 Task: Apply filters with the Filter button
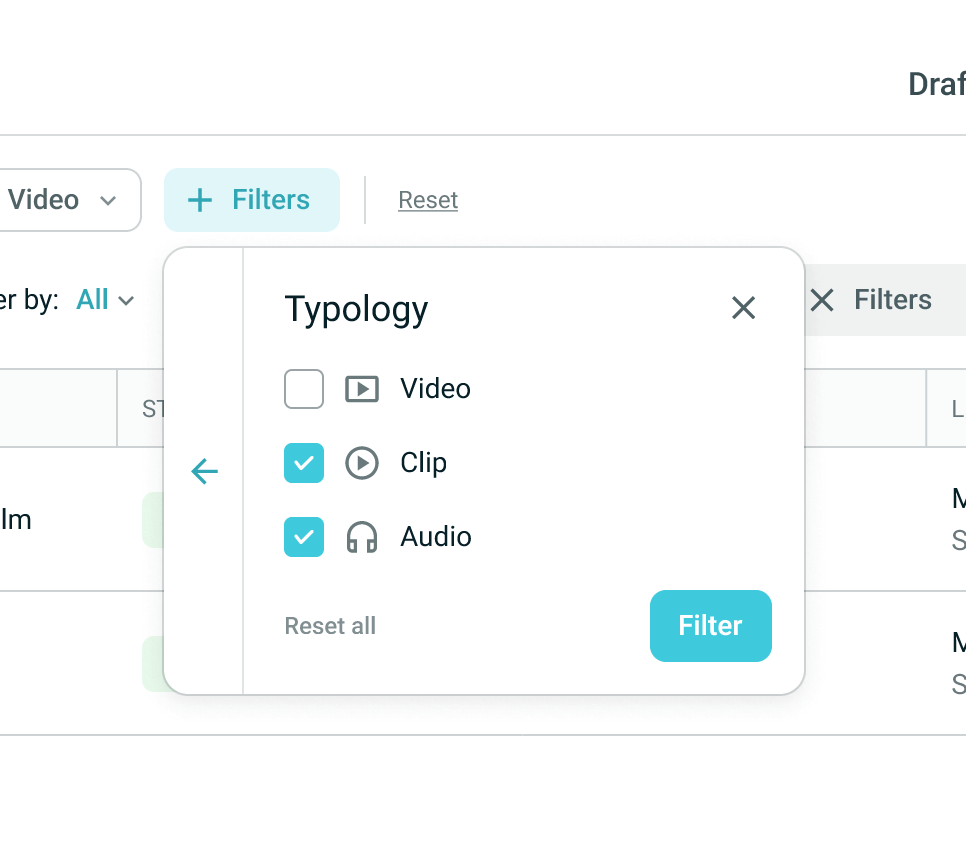pyautogui.click(x=710, y=626)
